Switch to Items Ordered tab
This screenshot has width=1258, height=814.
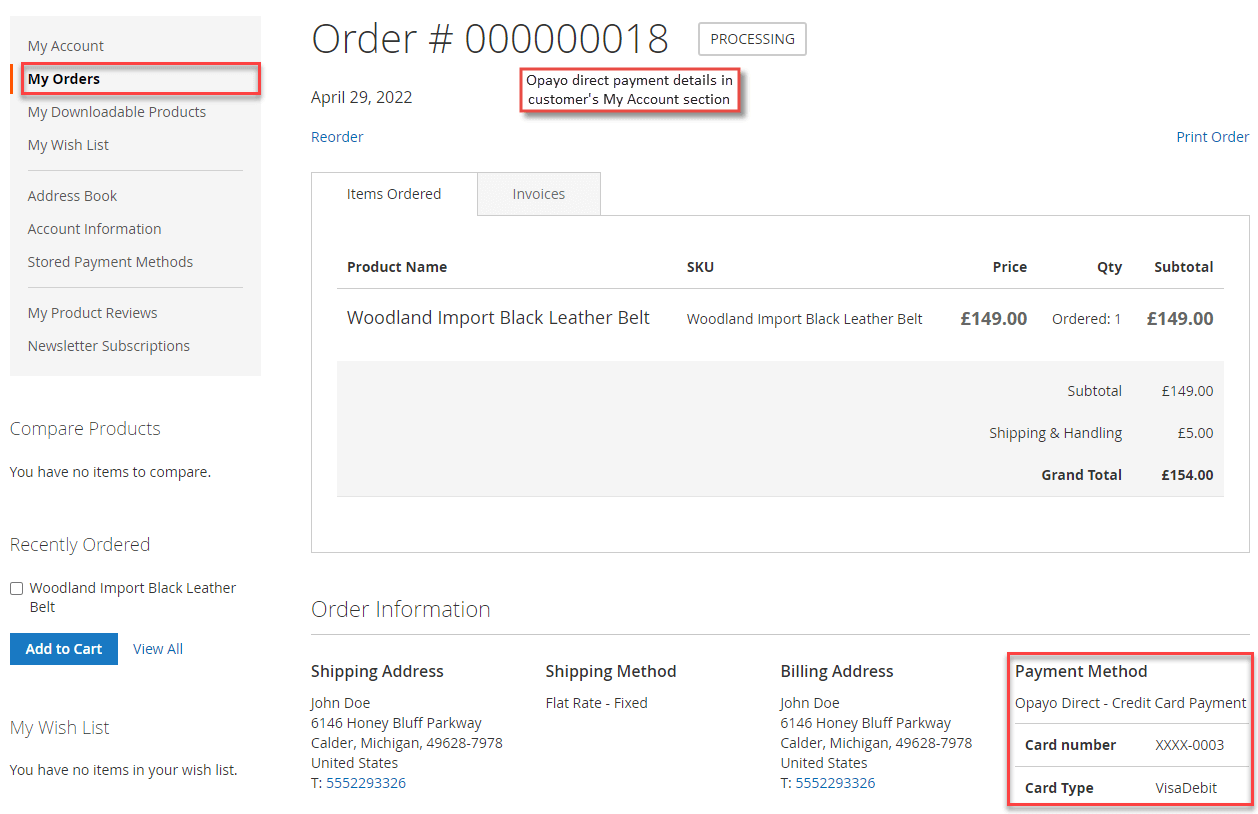394,194
